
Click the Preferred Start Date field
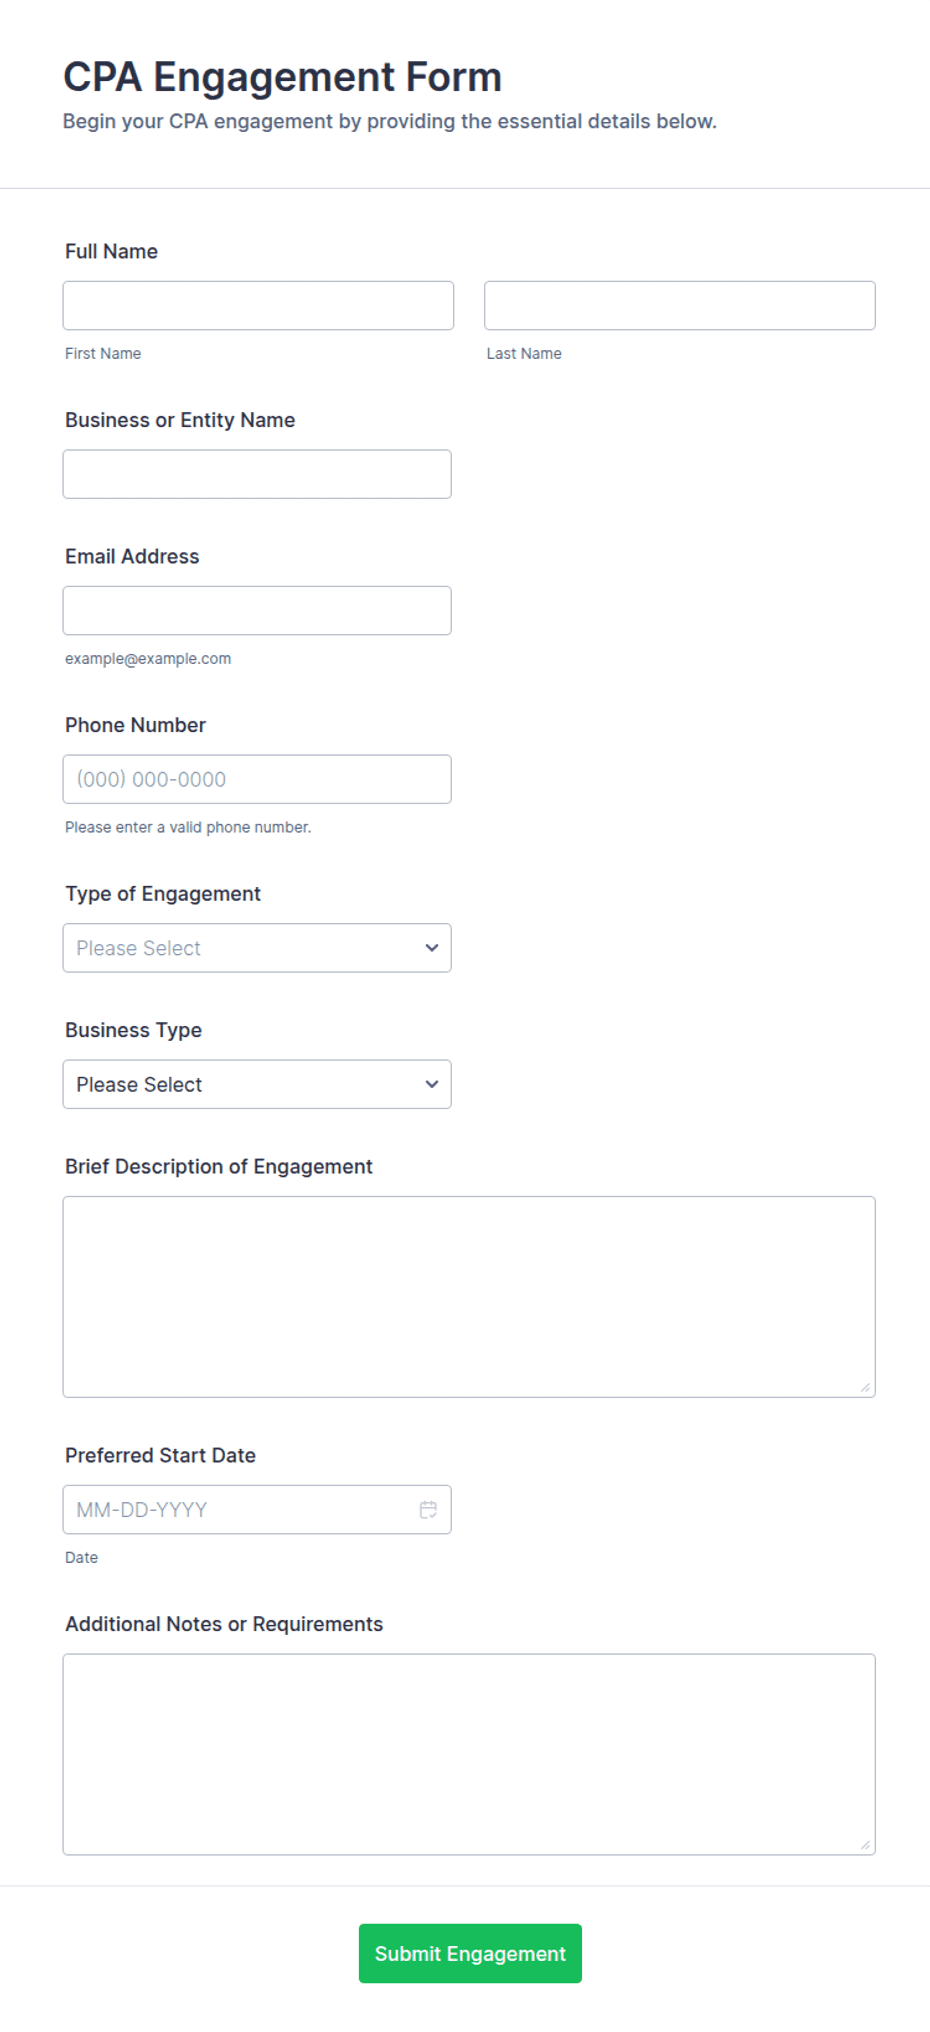pos(257,1509)
